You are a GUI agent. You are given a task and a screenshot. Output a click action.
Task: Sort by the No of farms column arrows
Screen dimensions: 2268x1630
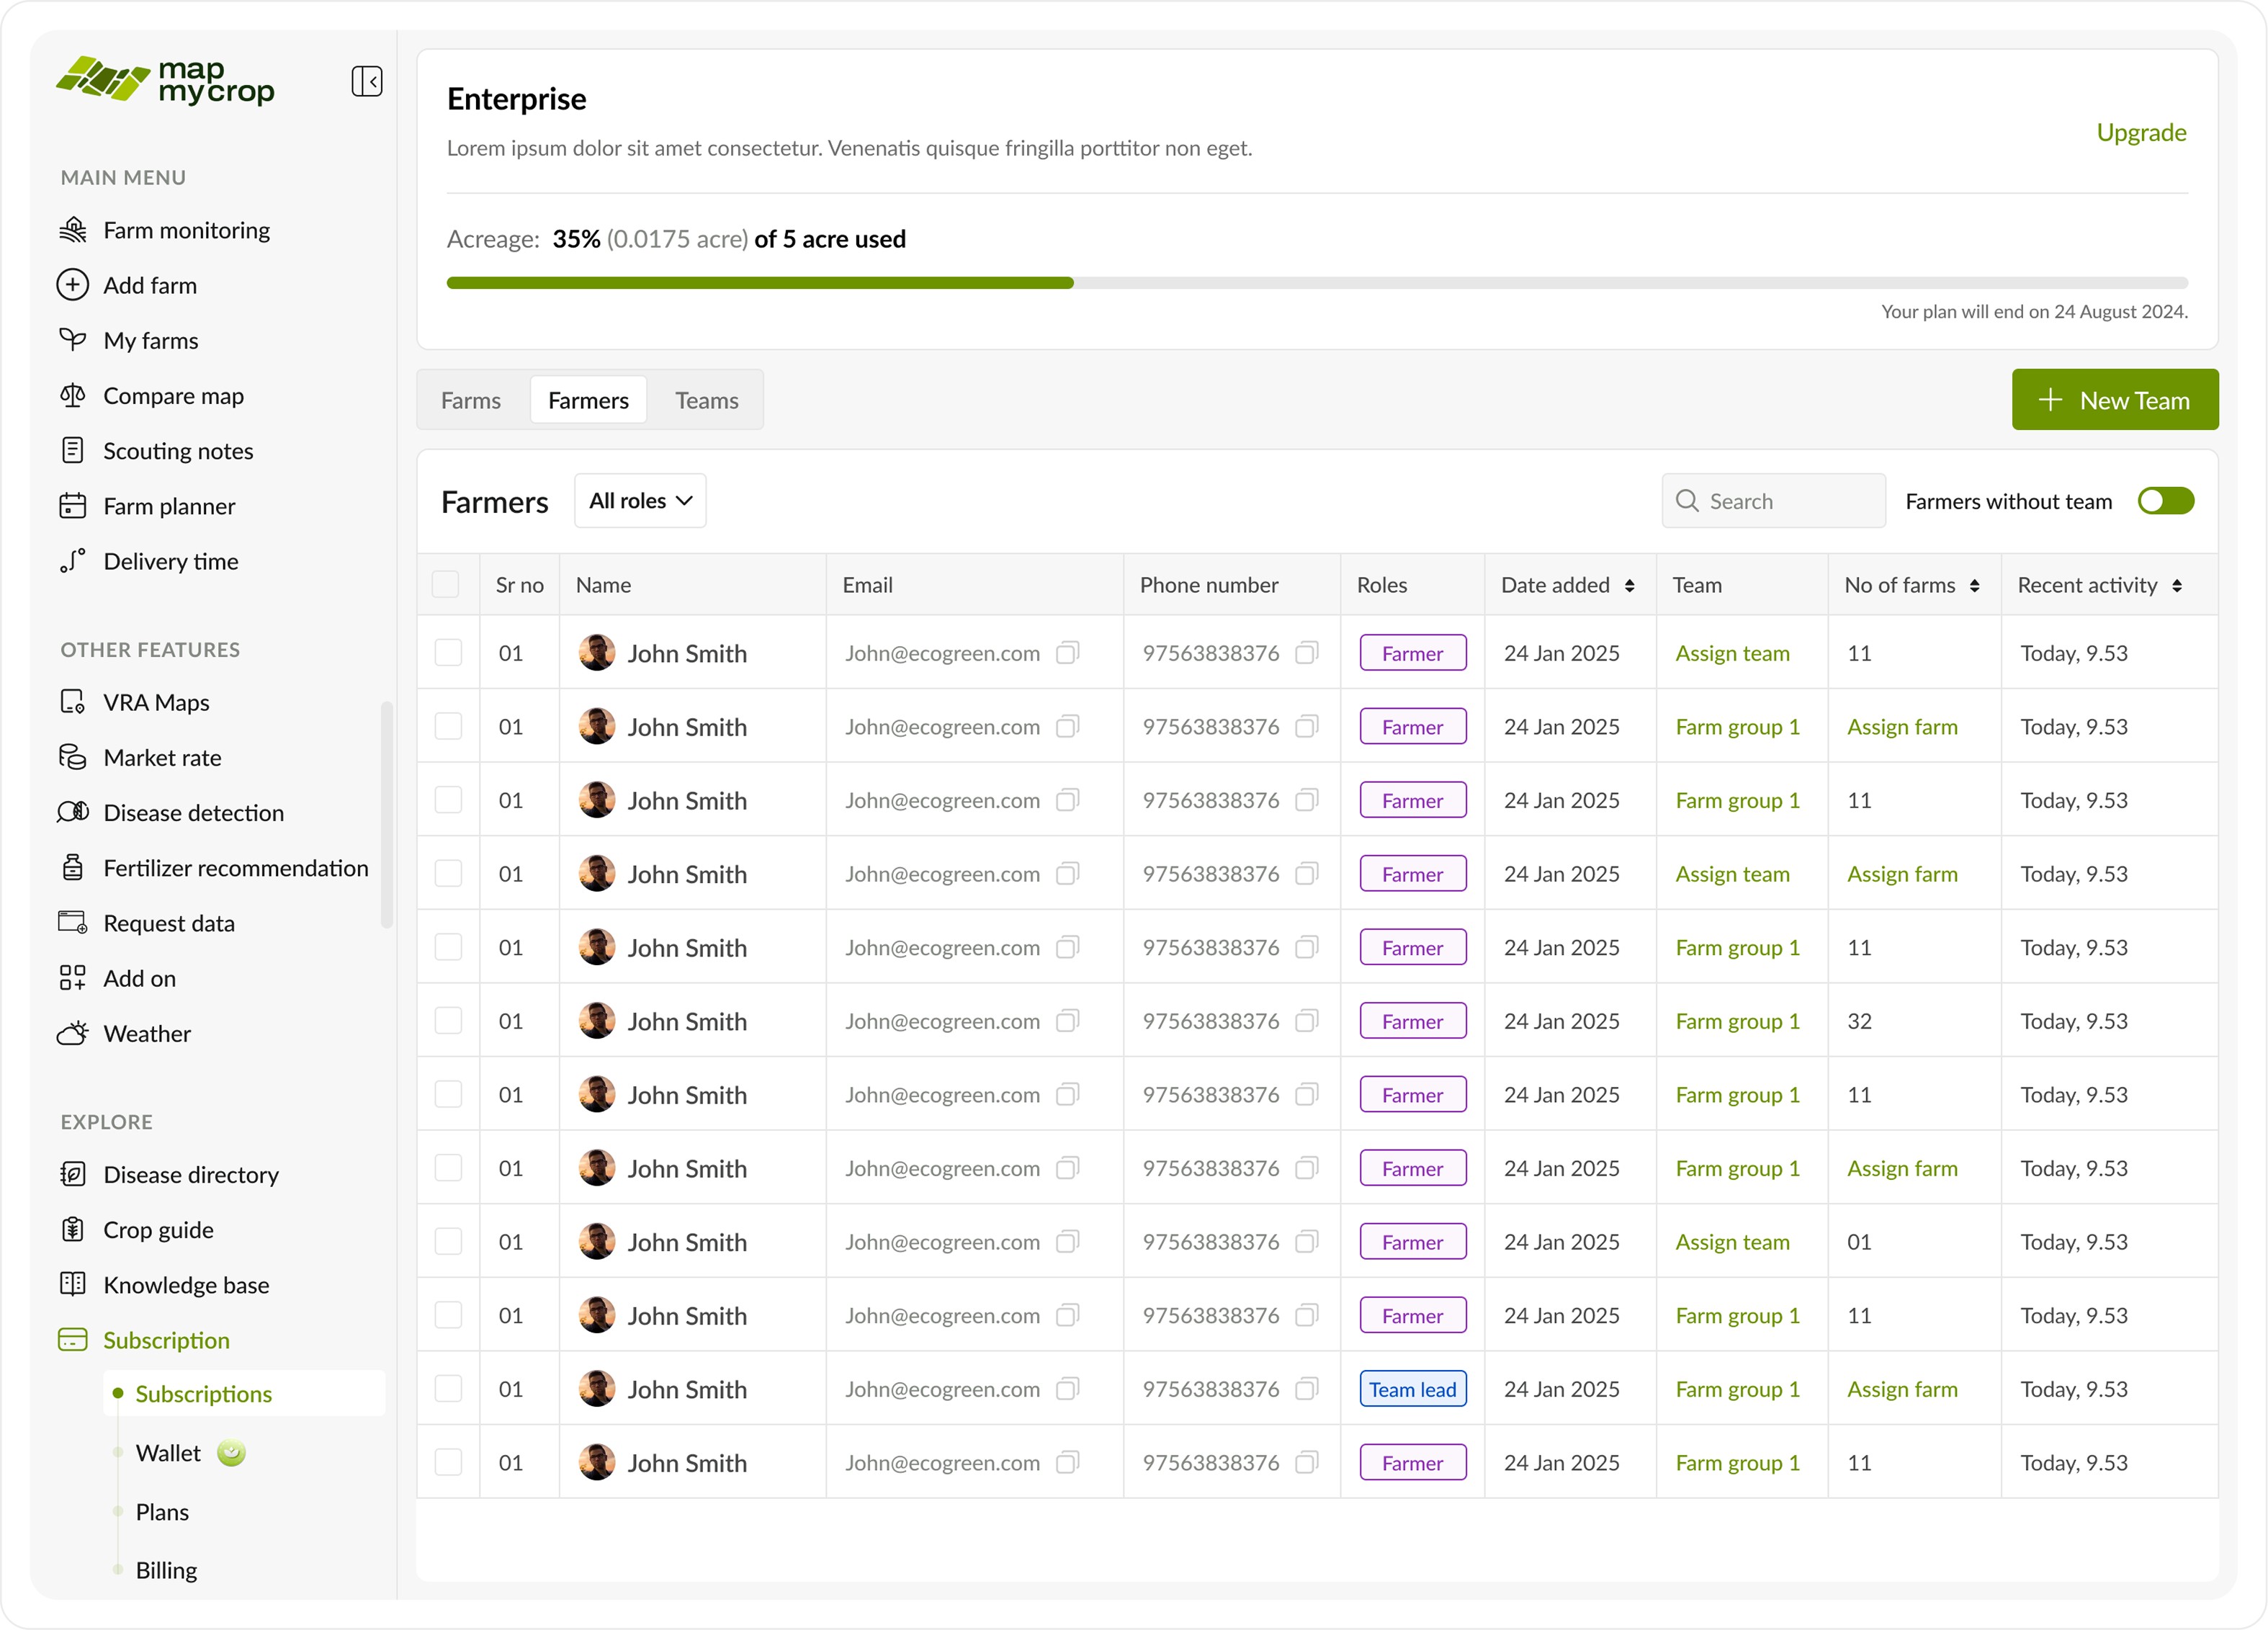pos(1974,586)
